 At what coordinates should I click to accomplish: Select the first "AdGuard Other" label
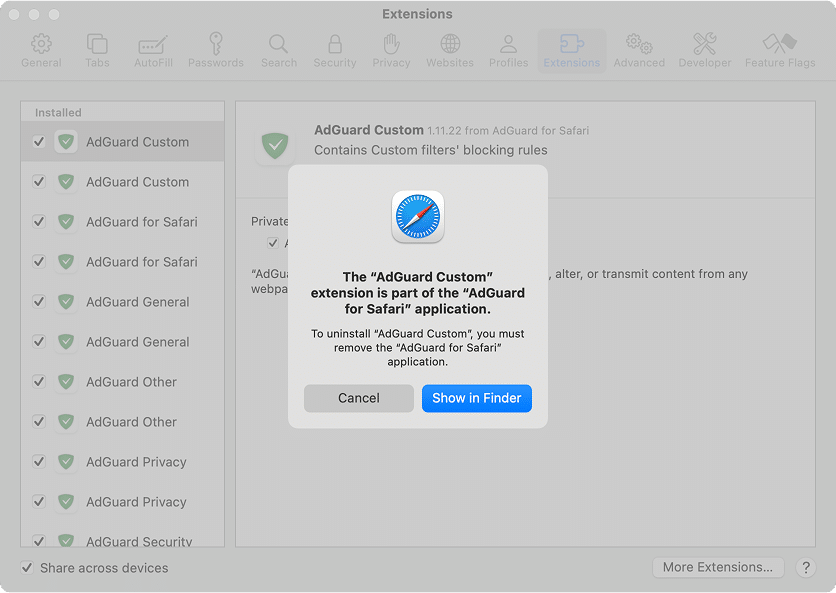coord(131,382)
